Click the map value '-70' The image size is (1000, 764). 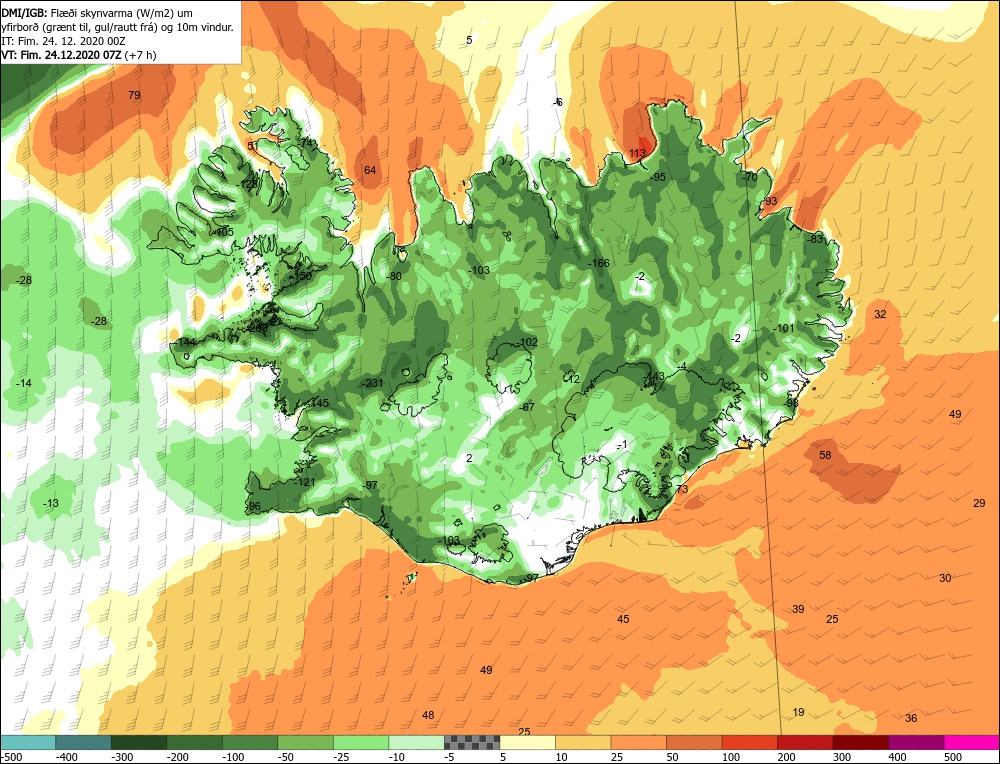point(749,177)
